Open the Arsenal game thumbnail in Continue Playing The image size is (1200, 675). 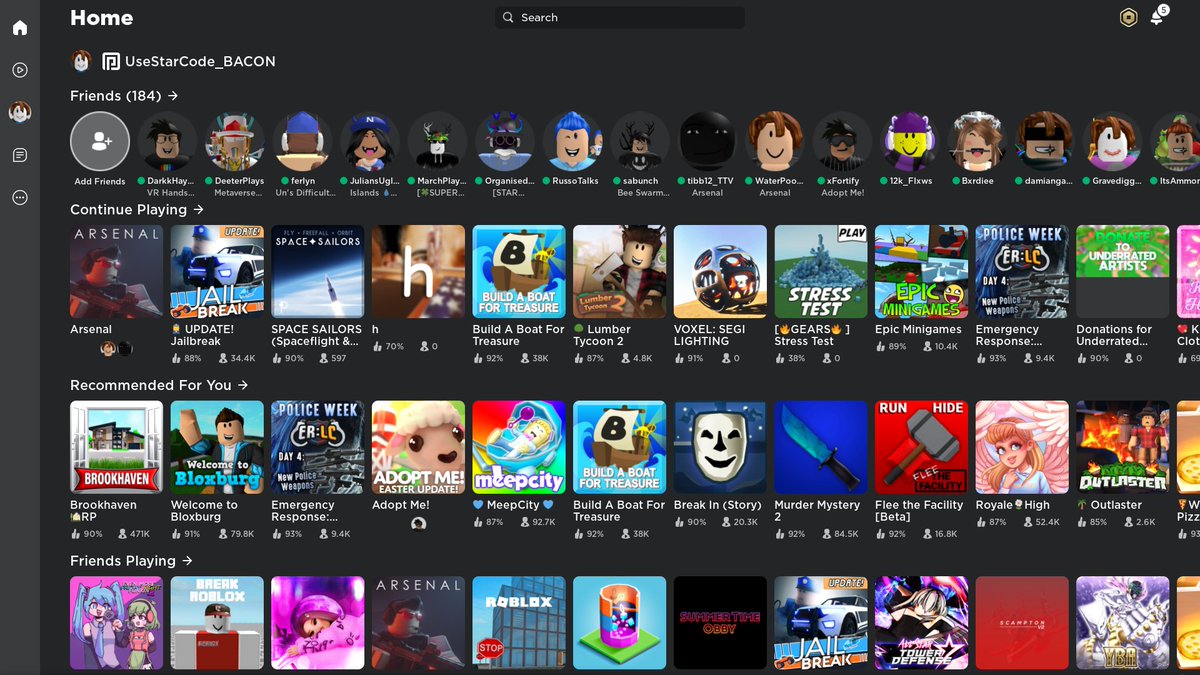coord(116,272)
